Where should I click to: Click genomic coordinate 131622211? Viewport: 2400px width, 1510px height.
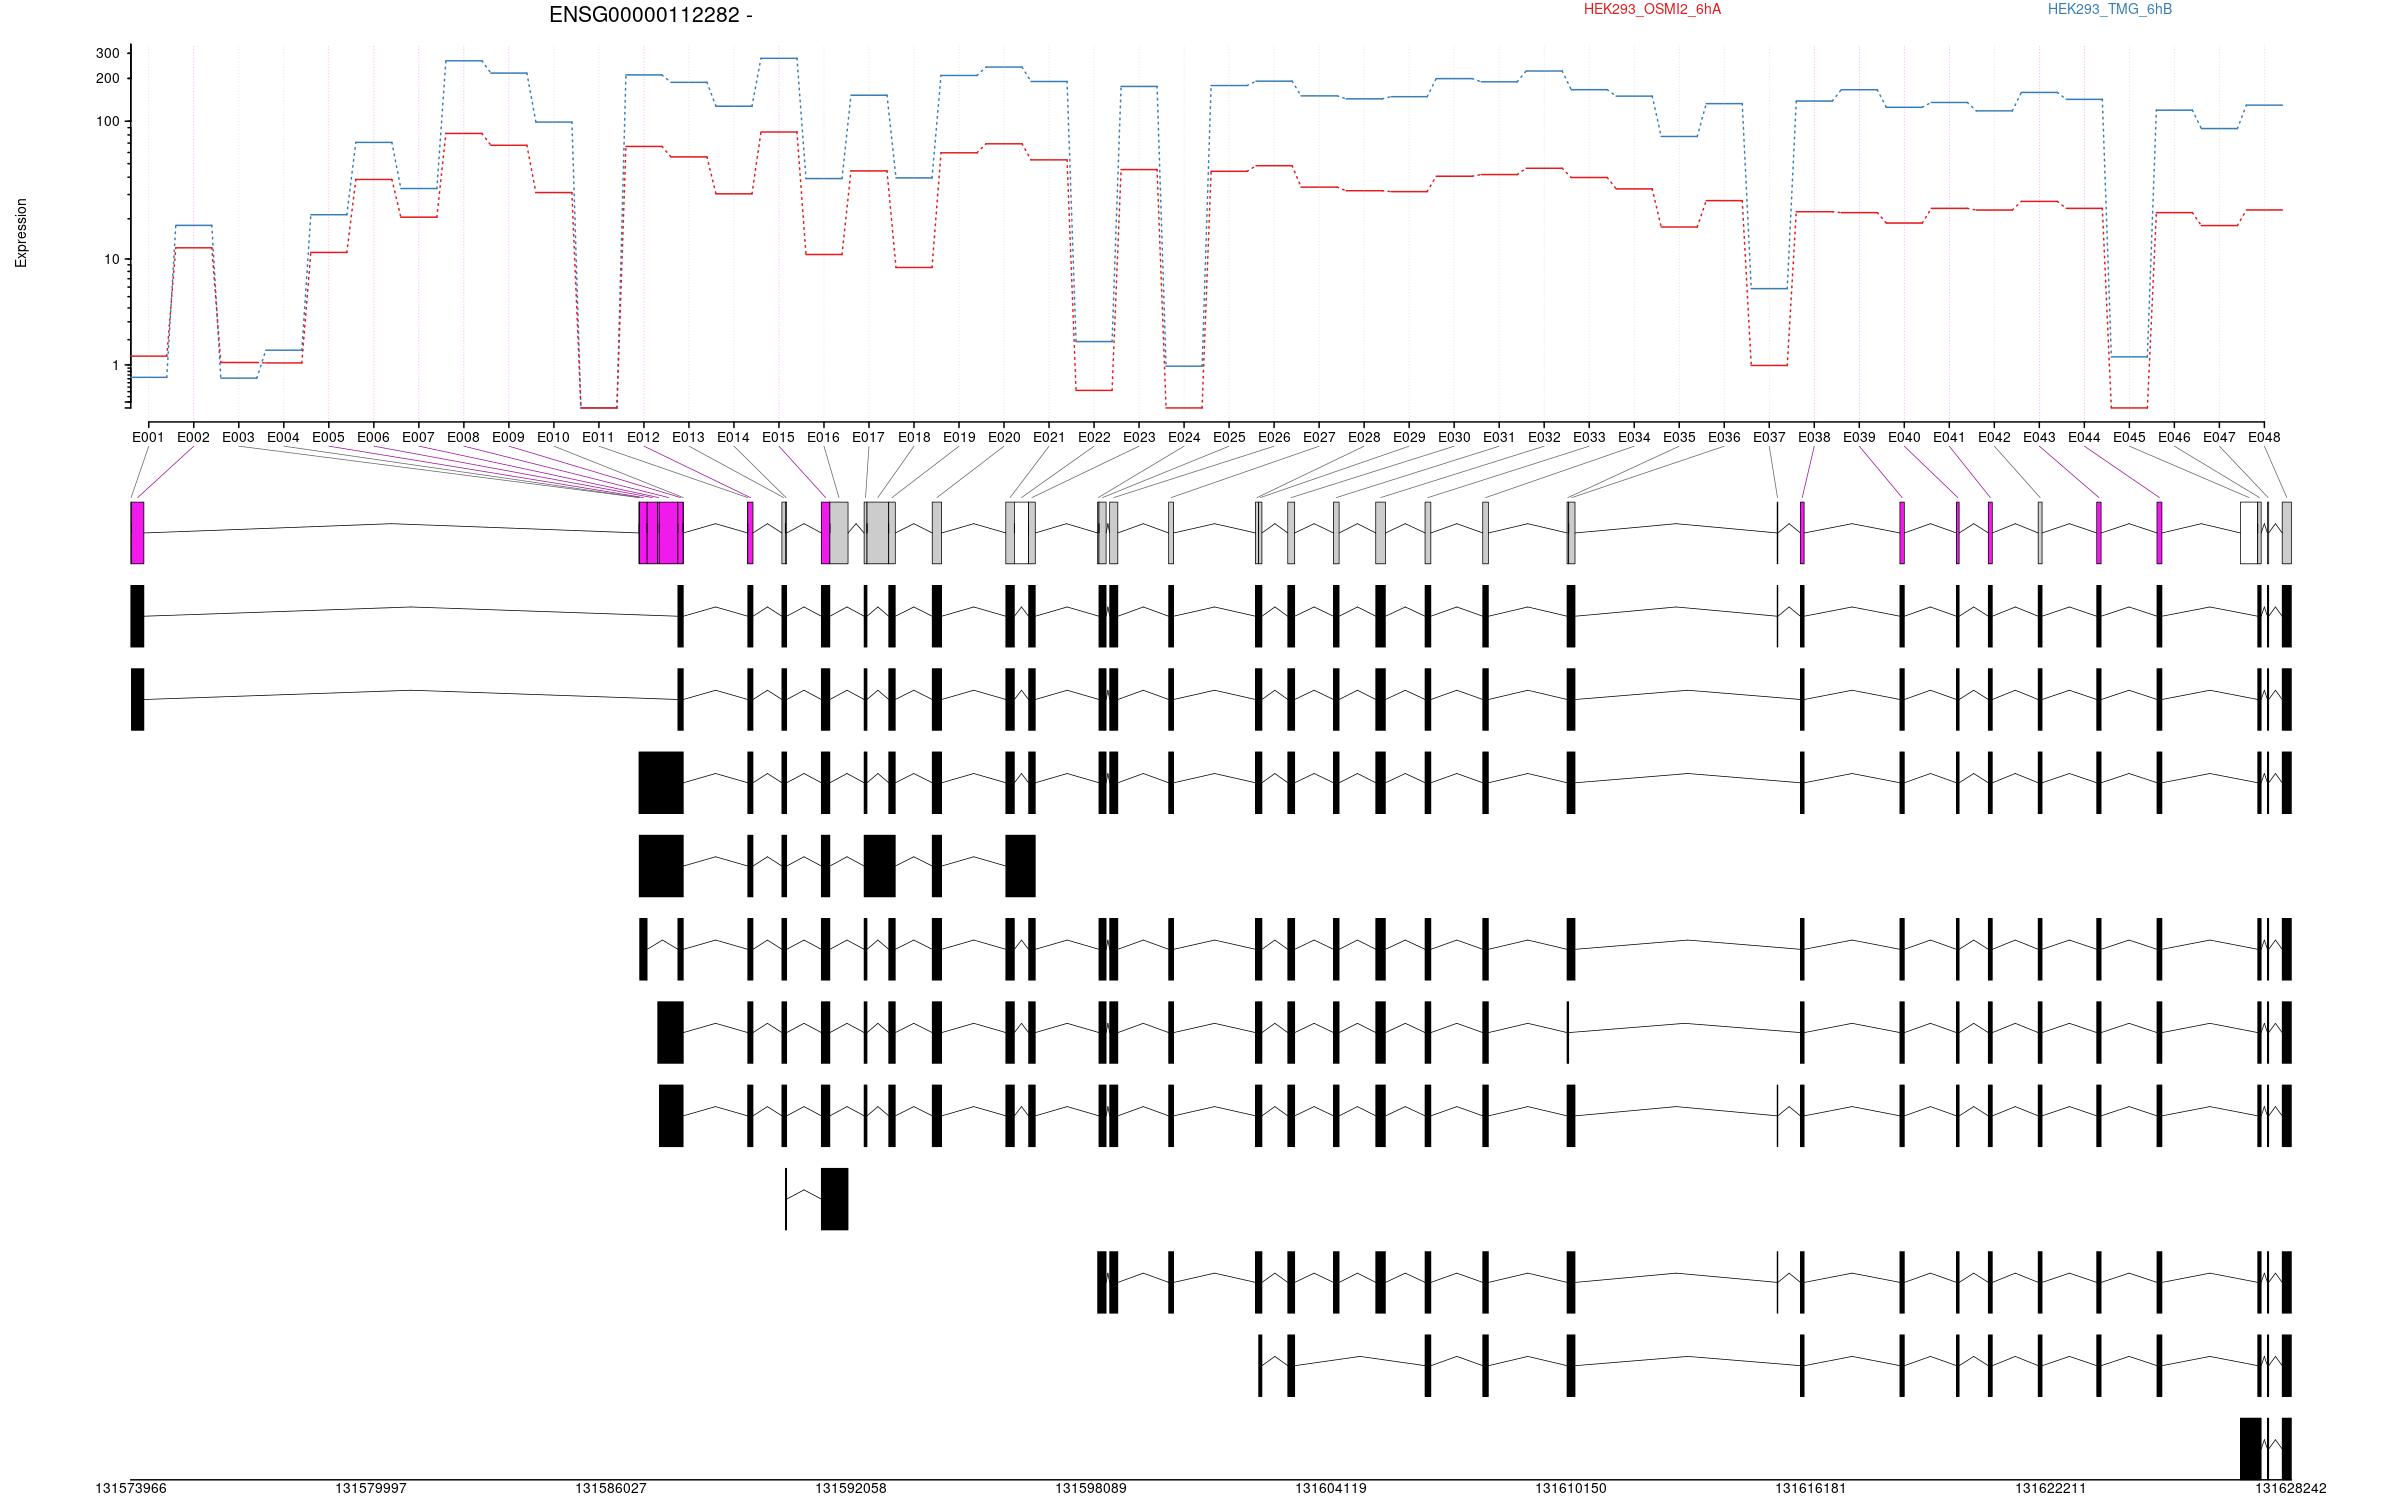[x=2051, y=1488]
